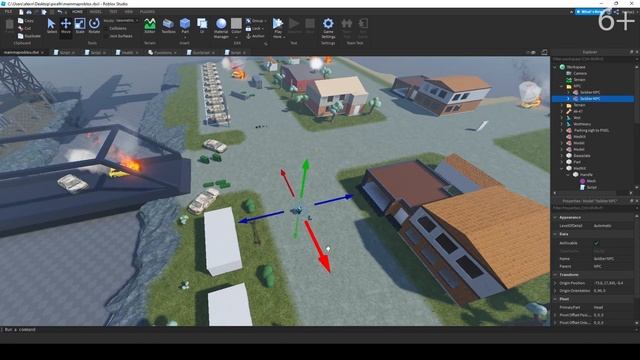Click the Name property value field
Viewport: 640px width, 360px height.
click(612, 259)
